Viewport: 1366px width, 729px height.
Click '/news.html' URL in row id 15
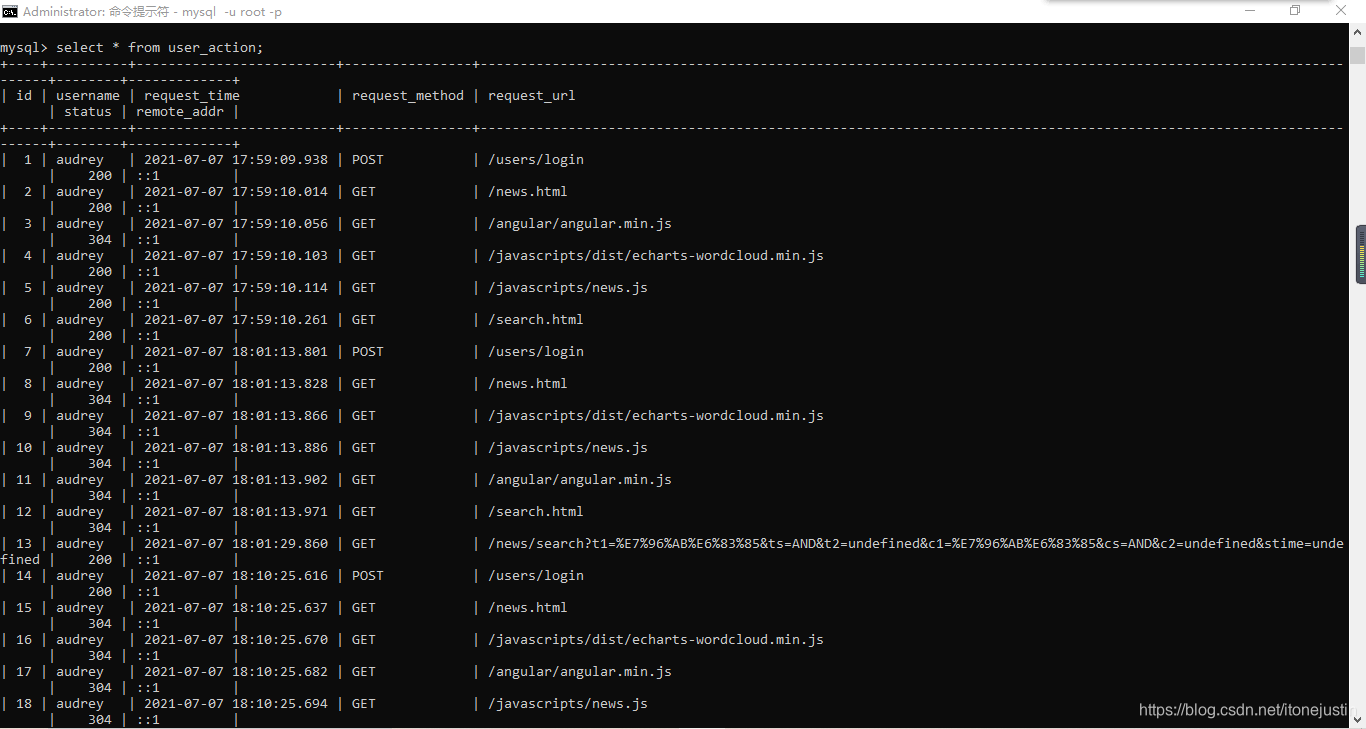click(x=528, y=608)
